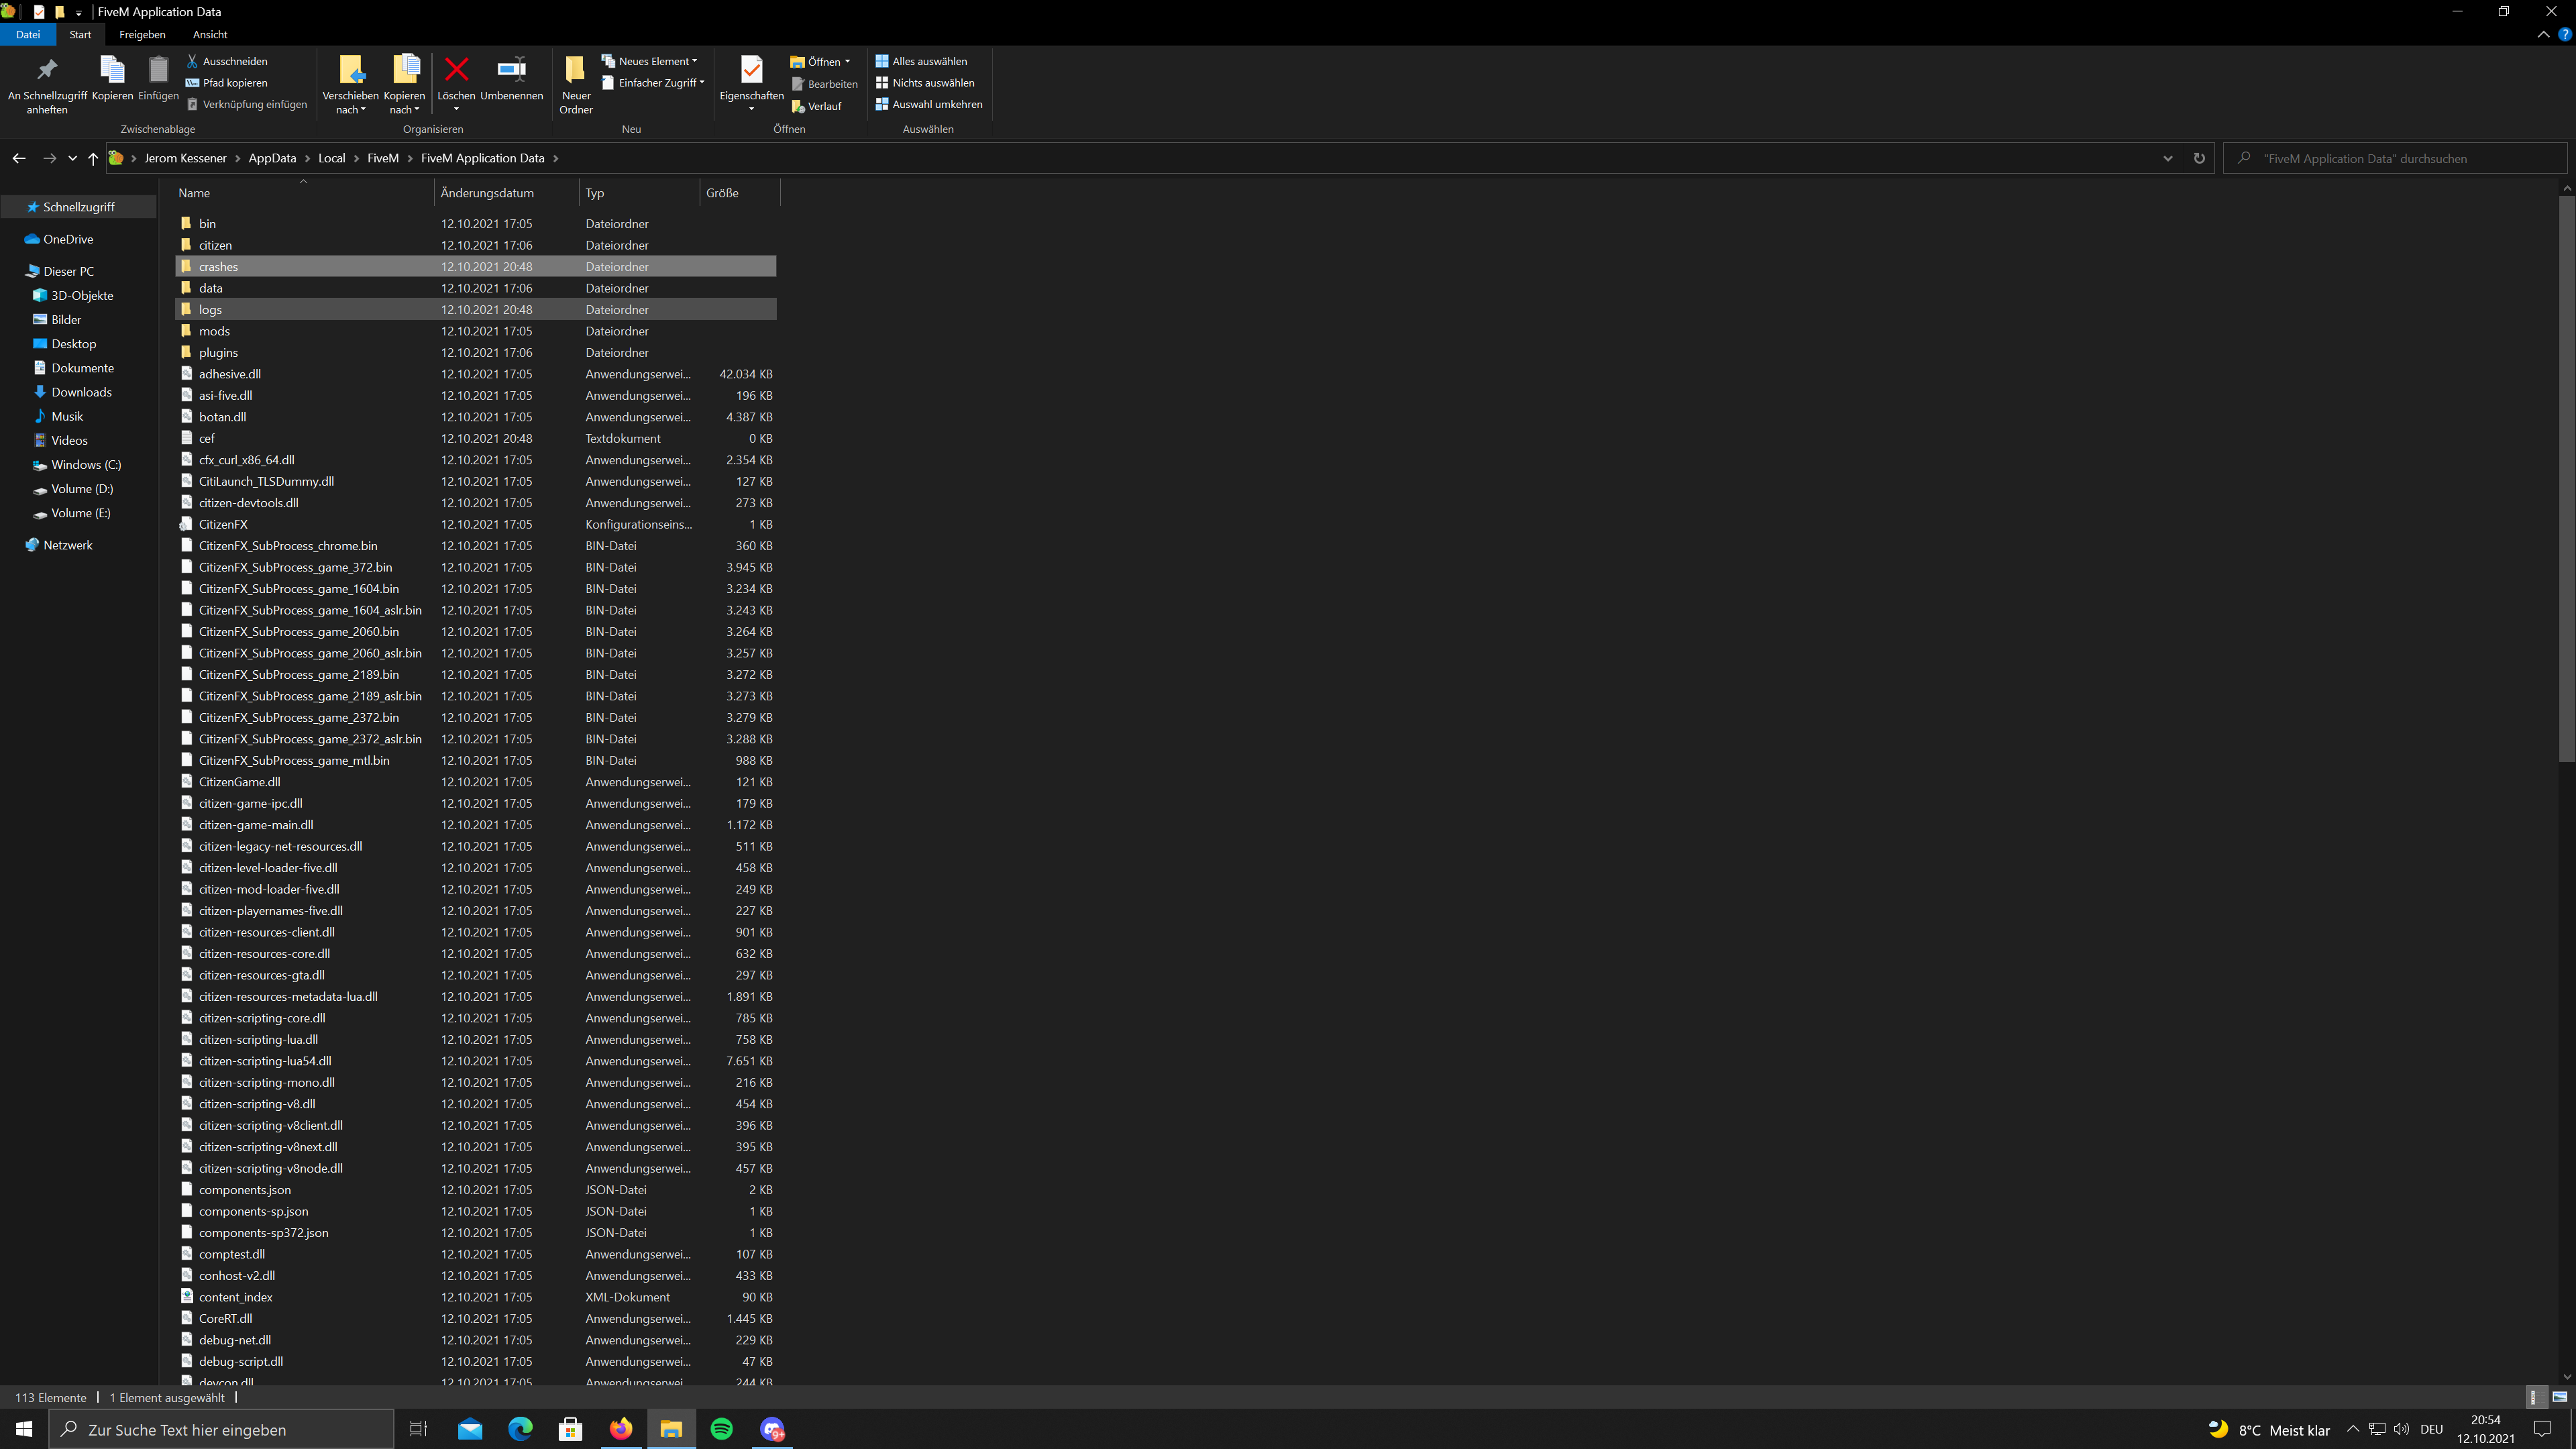
Task: Click AppData in breadcrumb path
Action: (x=272, y=158)
